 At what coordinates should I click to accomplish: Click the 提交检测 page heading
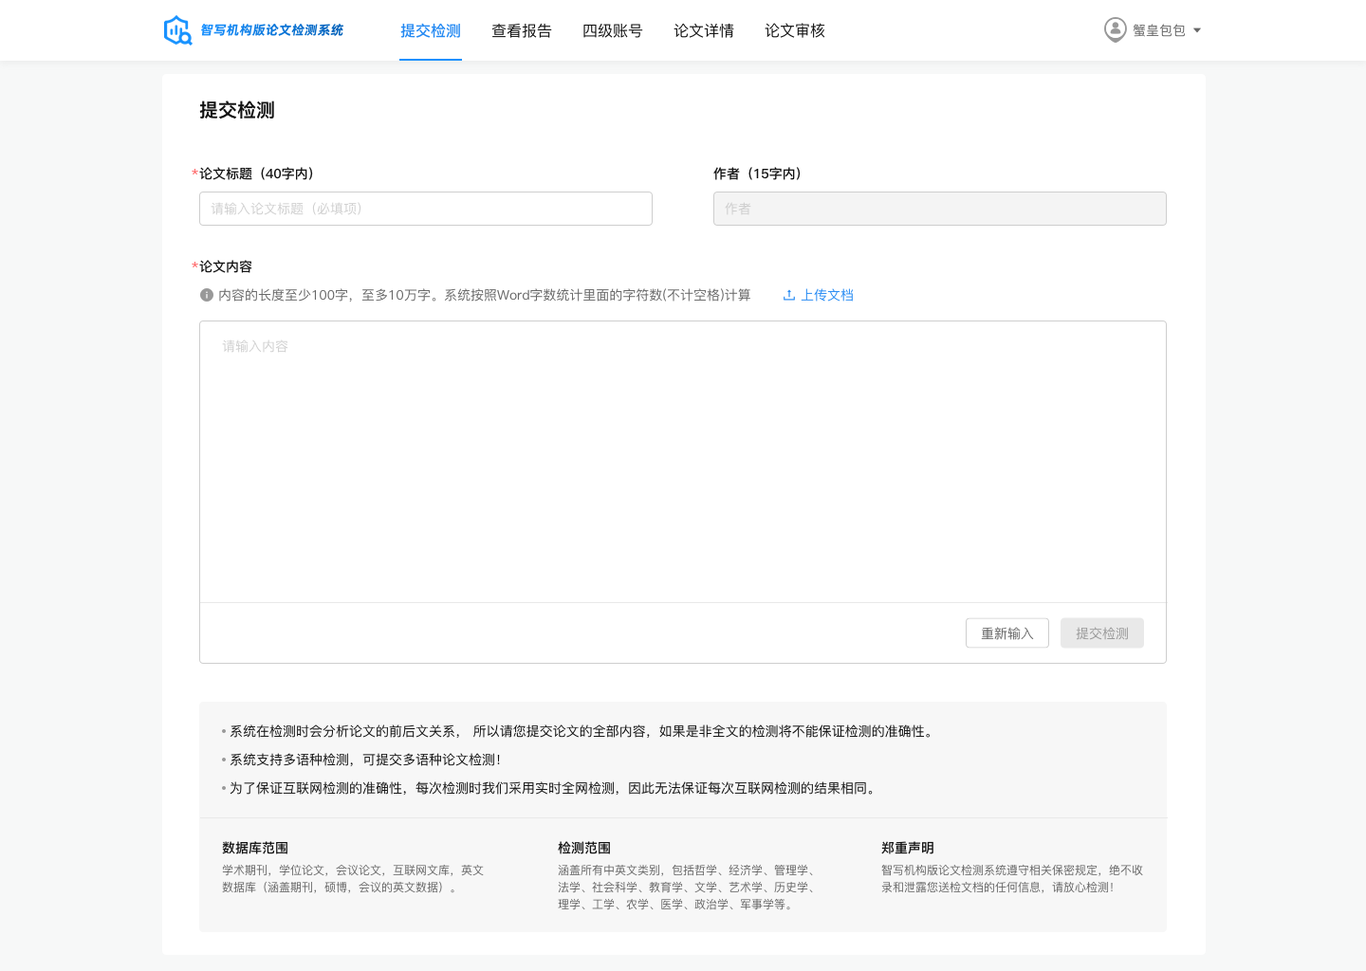pos(237,110)
